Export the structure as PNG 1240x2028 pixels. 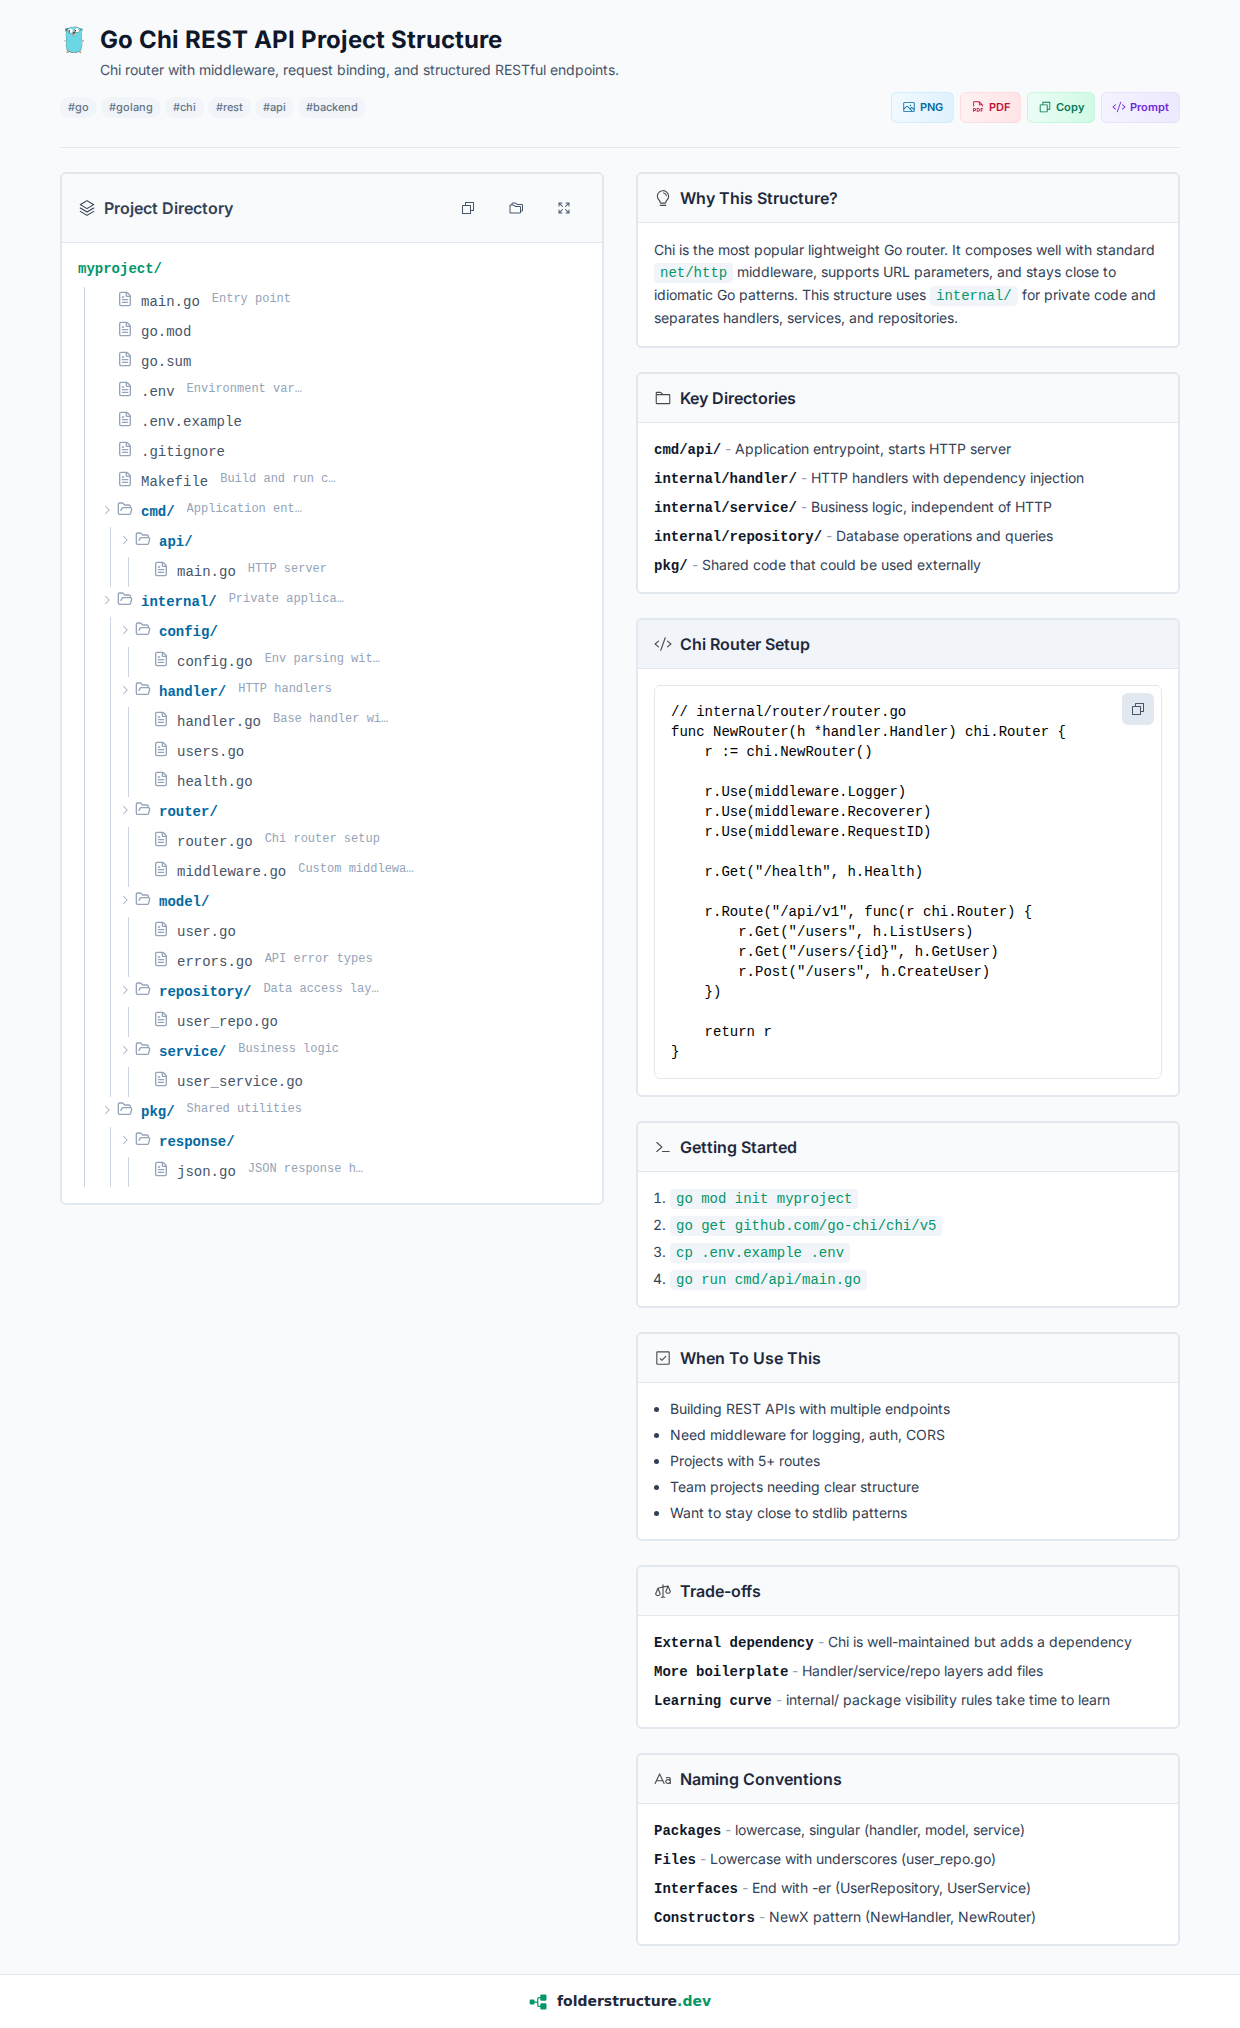[922, 107]
